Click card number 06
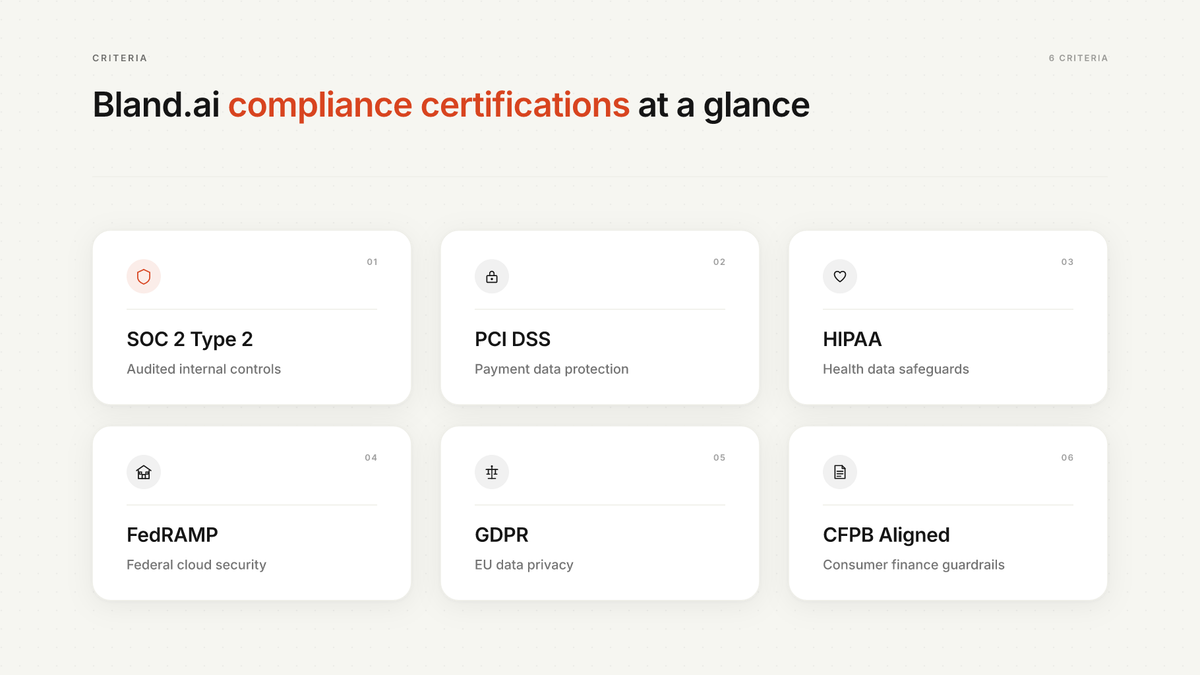Viewport: 1200px width, 675px height. tap(1068, 458)
